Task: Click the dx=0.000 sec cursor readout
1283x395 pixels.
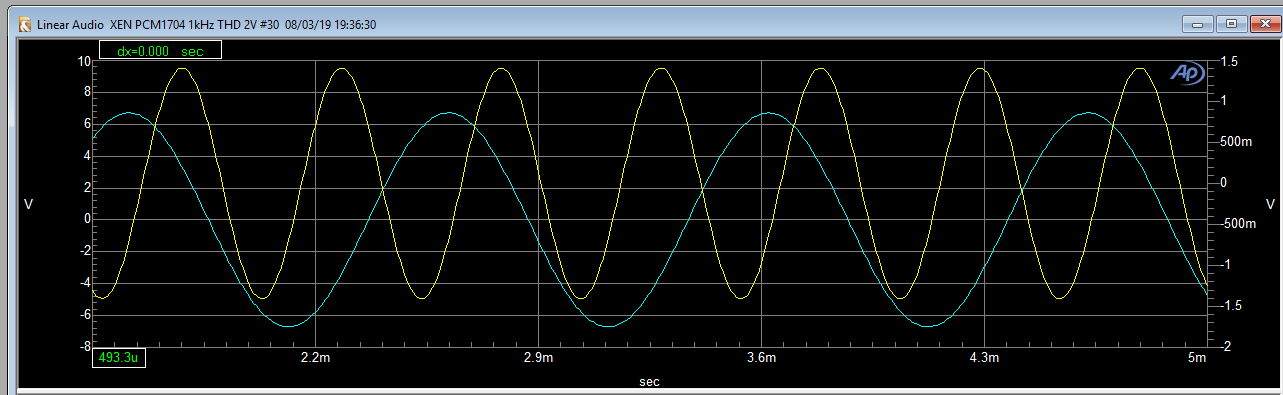Action: 160,51
